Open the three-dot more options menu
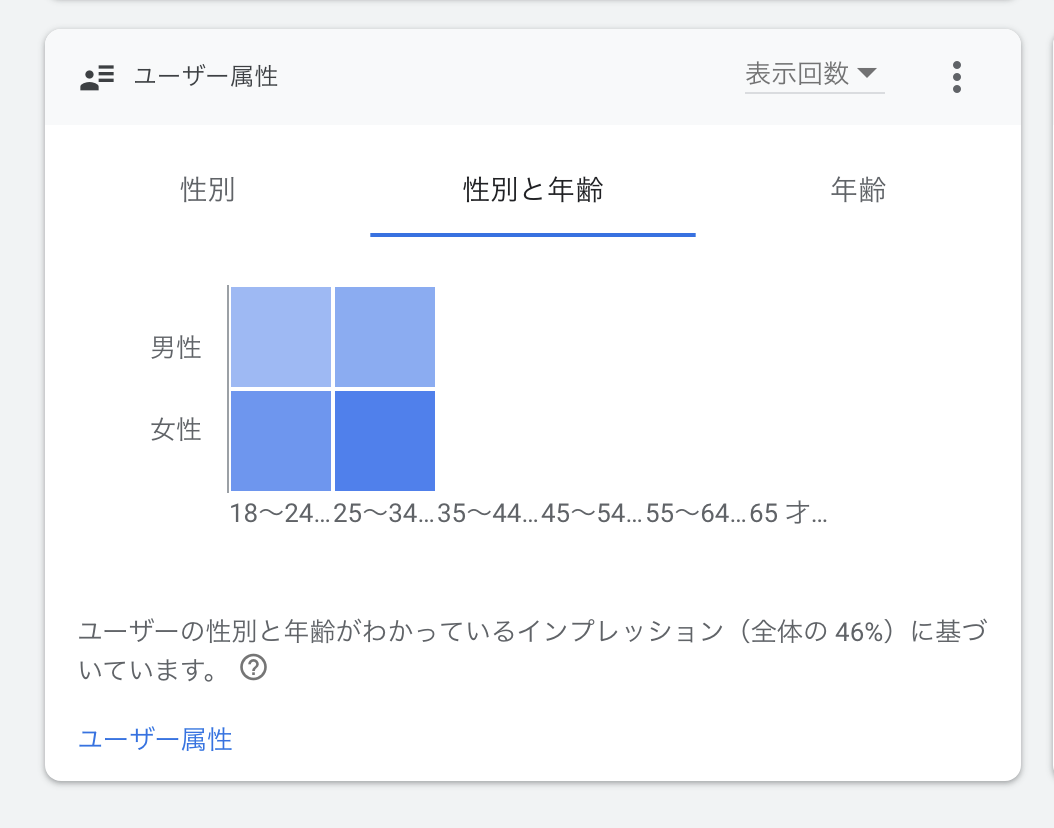This screenshot has width=1054, height=828. [x=957, y=77]
